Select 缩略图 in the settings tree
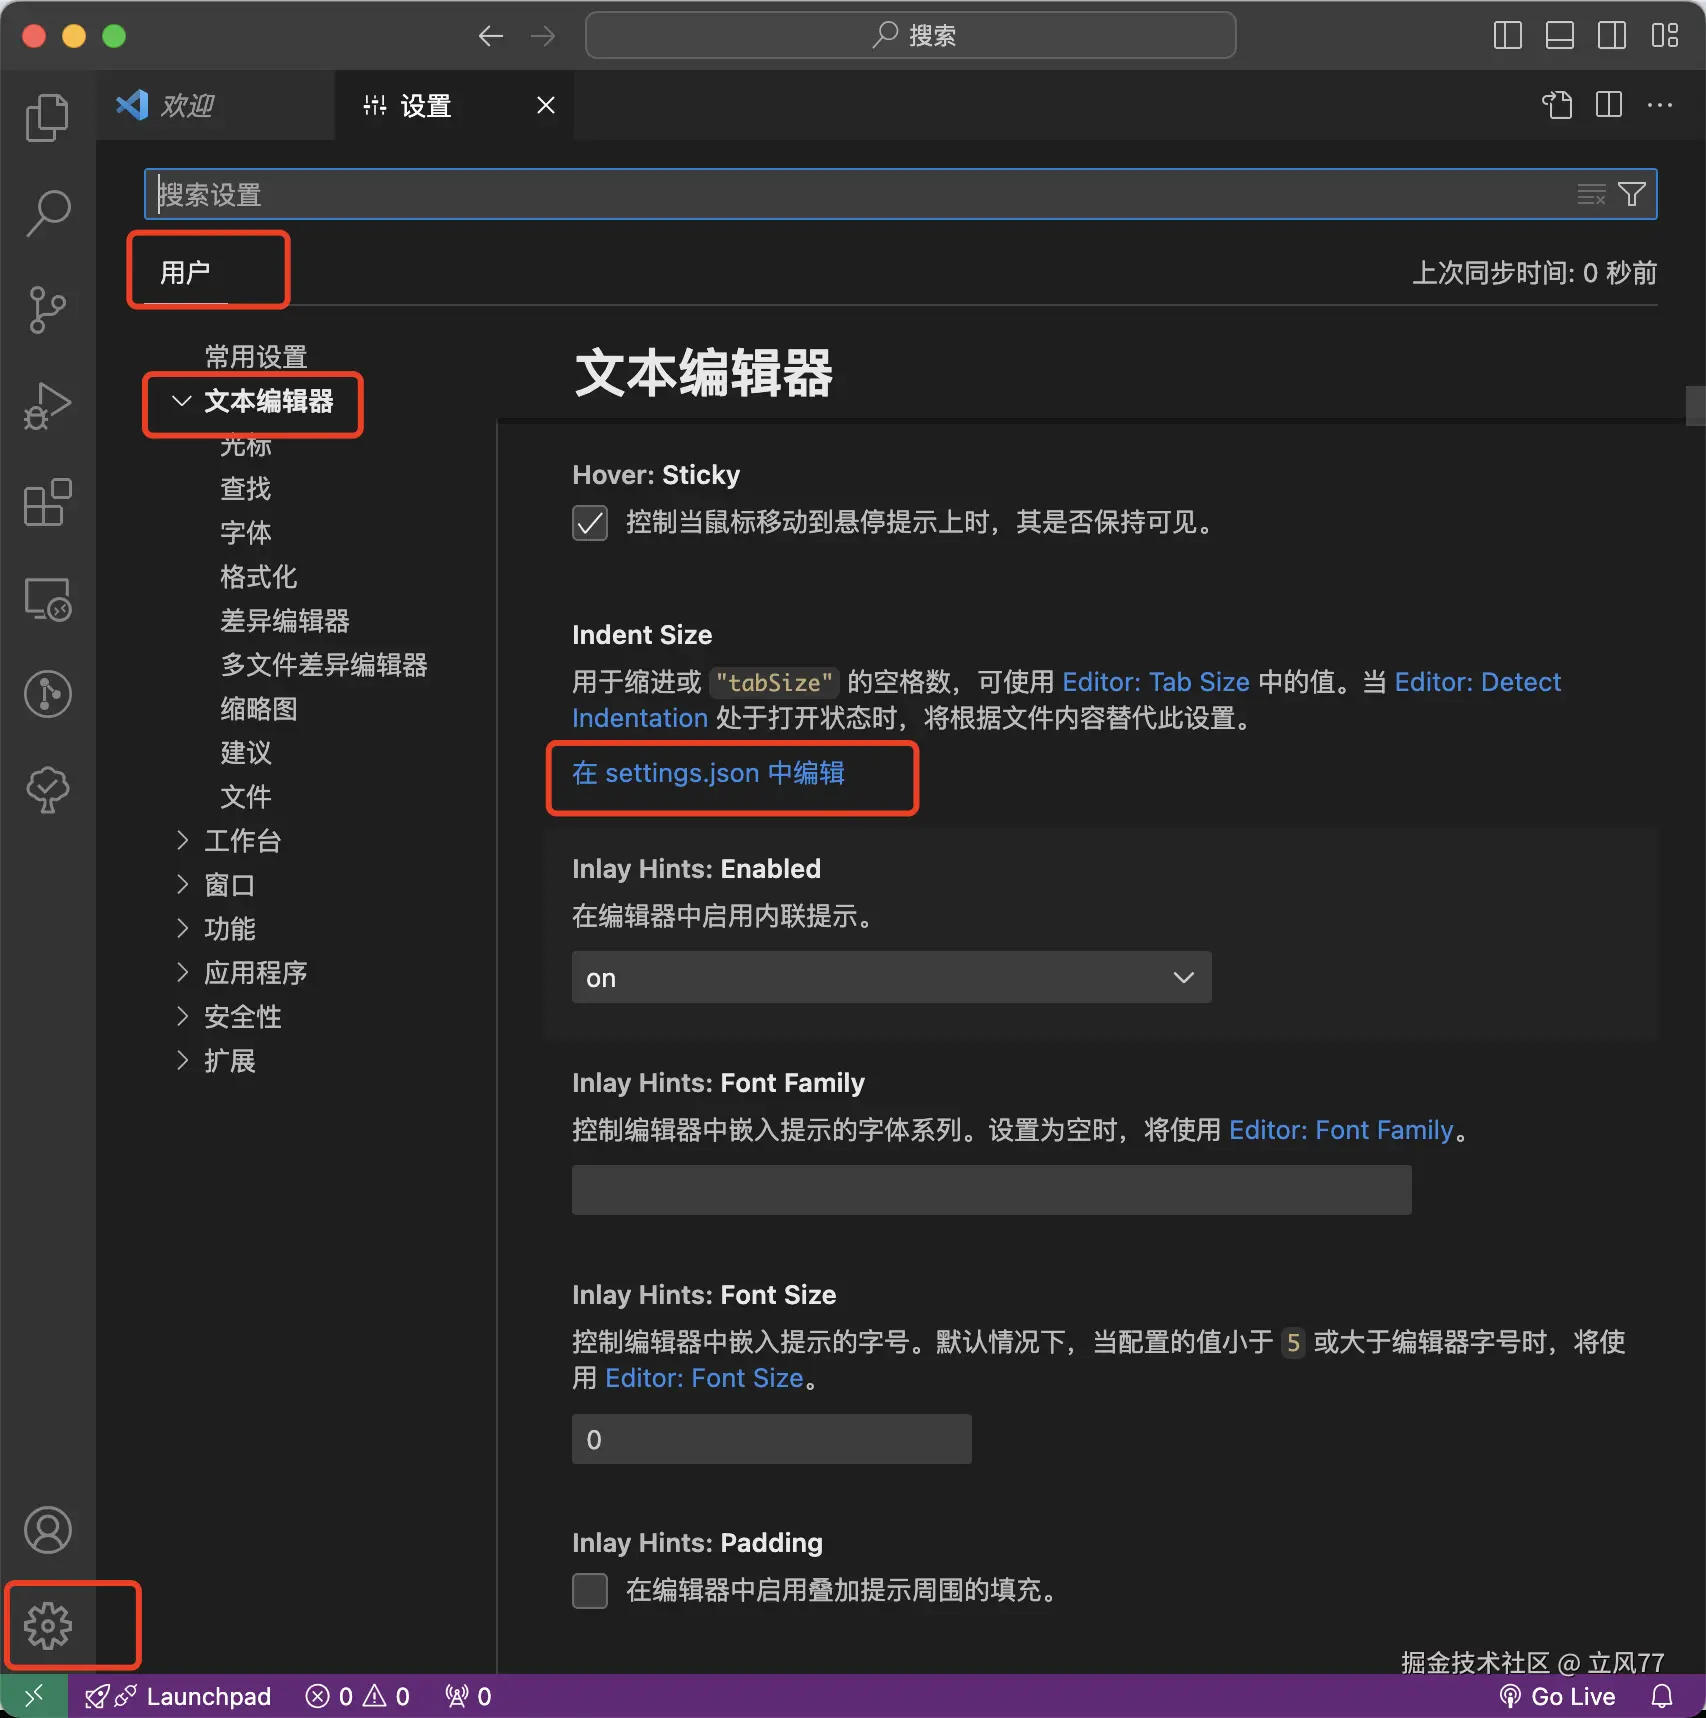 [x=259, y=708]
